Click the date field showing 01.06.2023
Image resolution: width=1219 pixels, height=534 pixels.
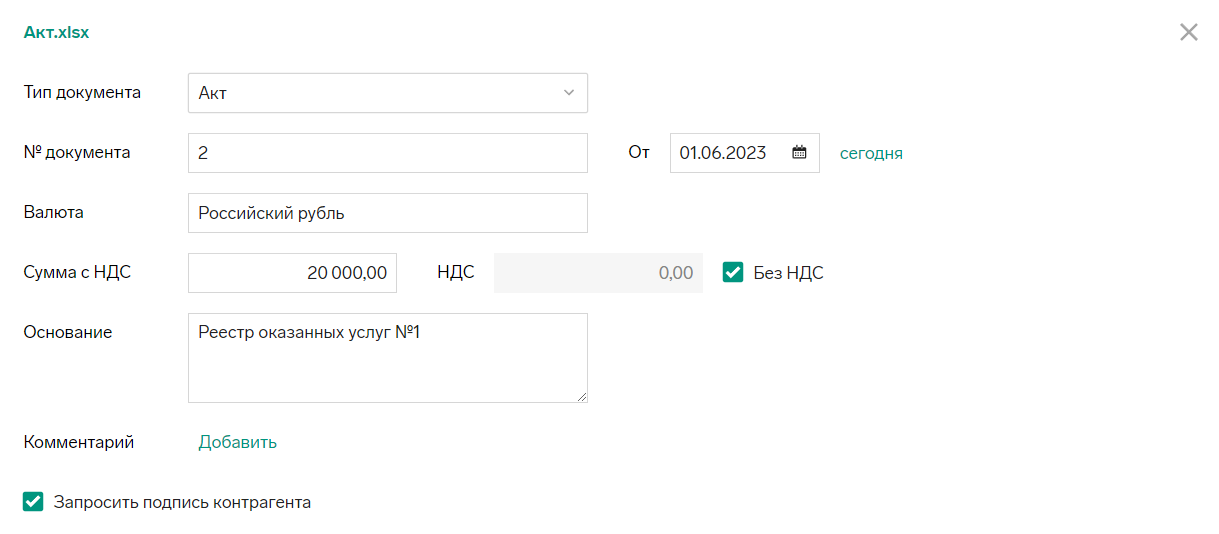pos(745,153)
